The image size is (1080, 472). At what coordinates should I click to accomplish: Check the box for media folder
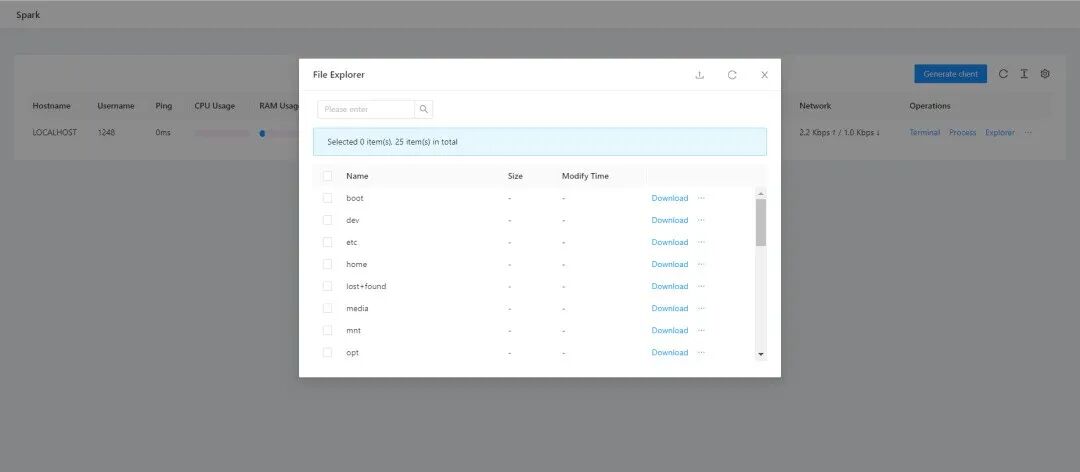click(327, 308)
